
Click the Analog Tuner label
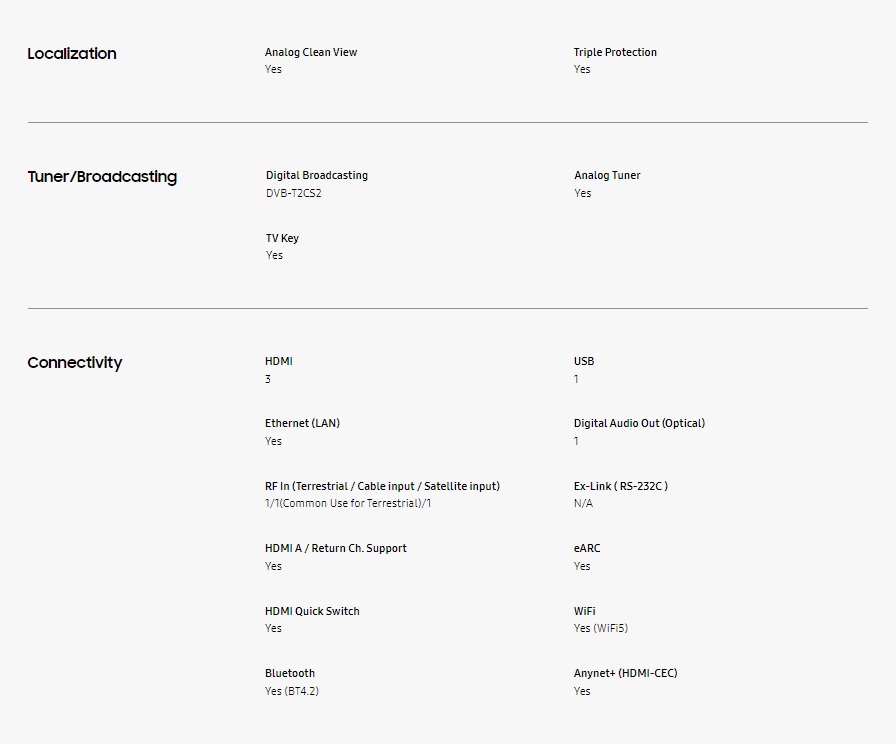tap(607, 175)
